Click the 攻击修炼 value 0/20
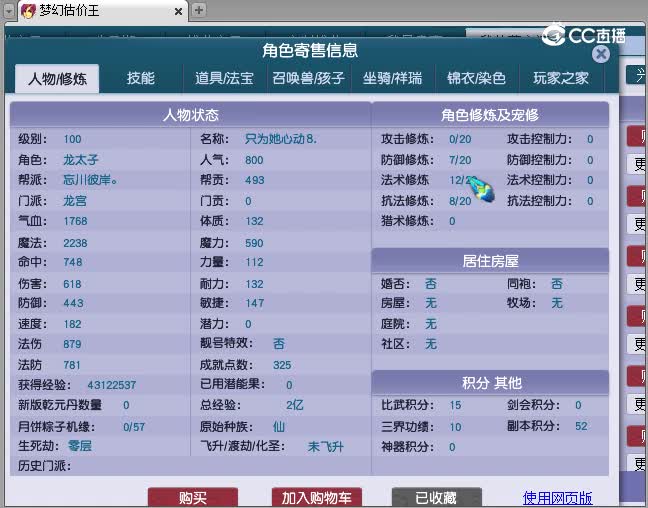648x508 pixels. (460, 139)
